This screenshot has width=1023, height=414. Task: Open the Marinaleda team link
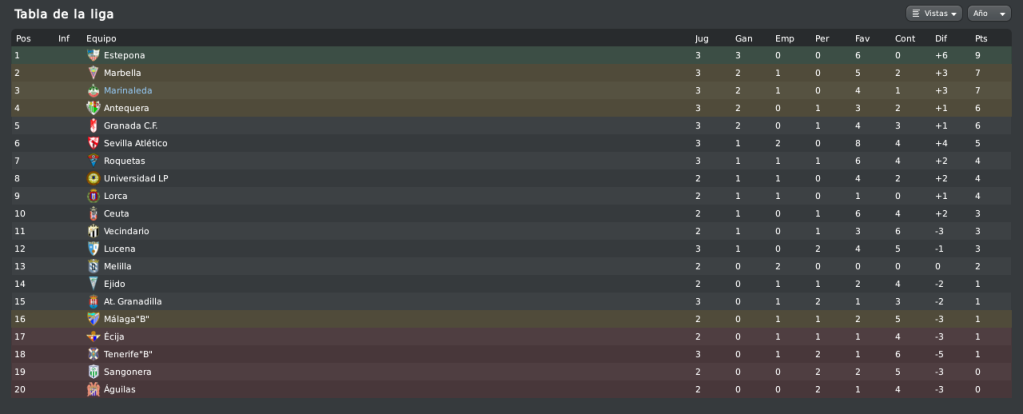[x=128, y=91]
